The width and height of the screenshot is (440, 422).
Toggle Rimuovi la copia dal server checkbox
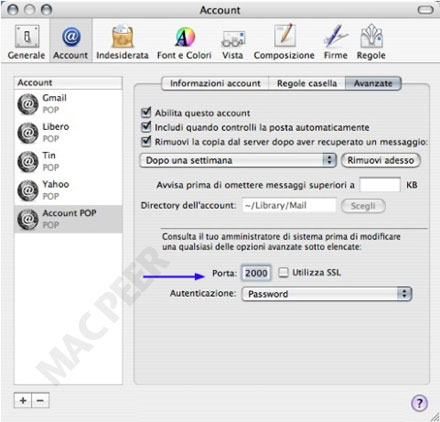(146, 141)
